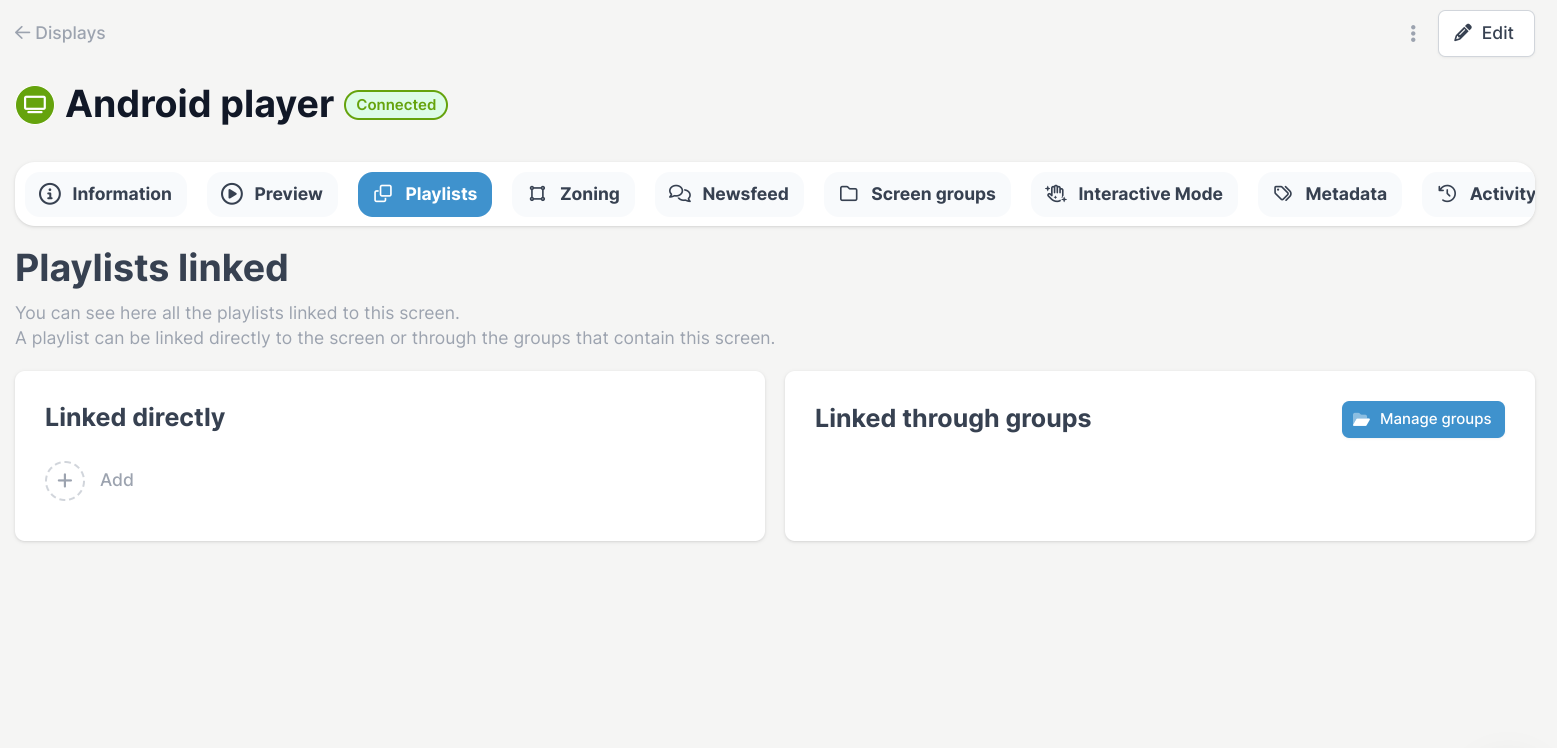The image size is (1557, 748).
Task: Click the green display status icon
Action: tap(35, 104)
